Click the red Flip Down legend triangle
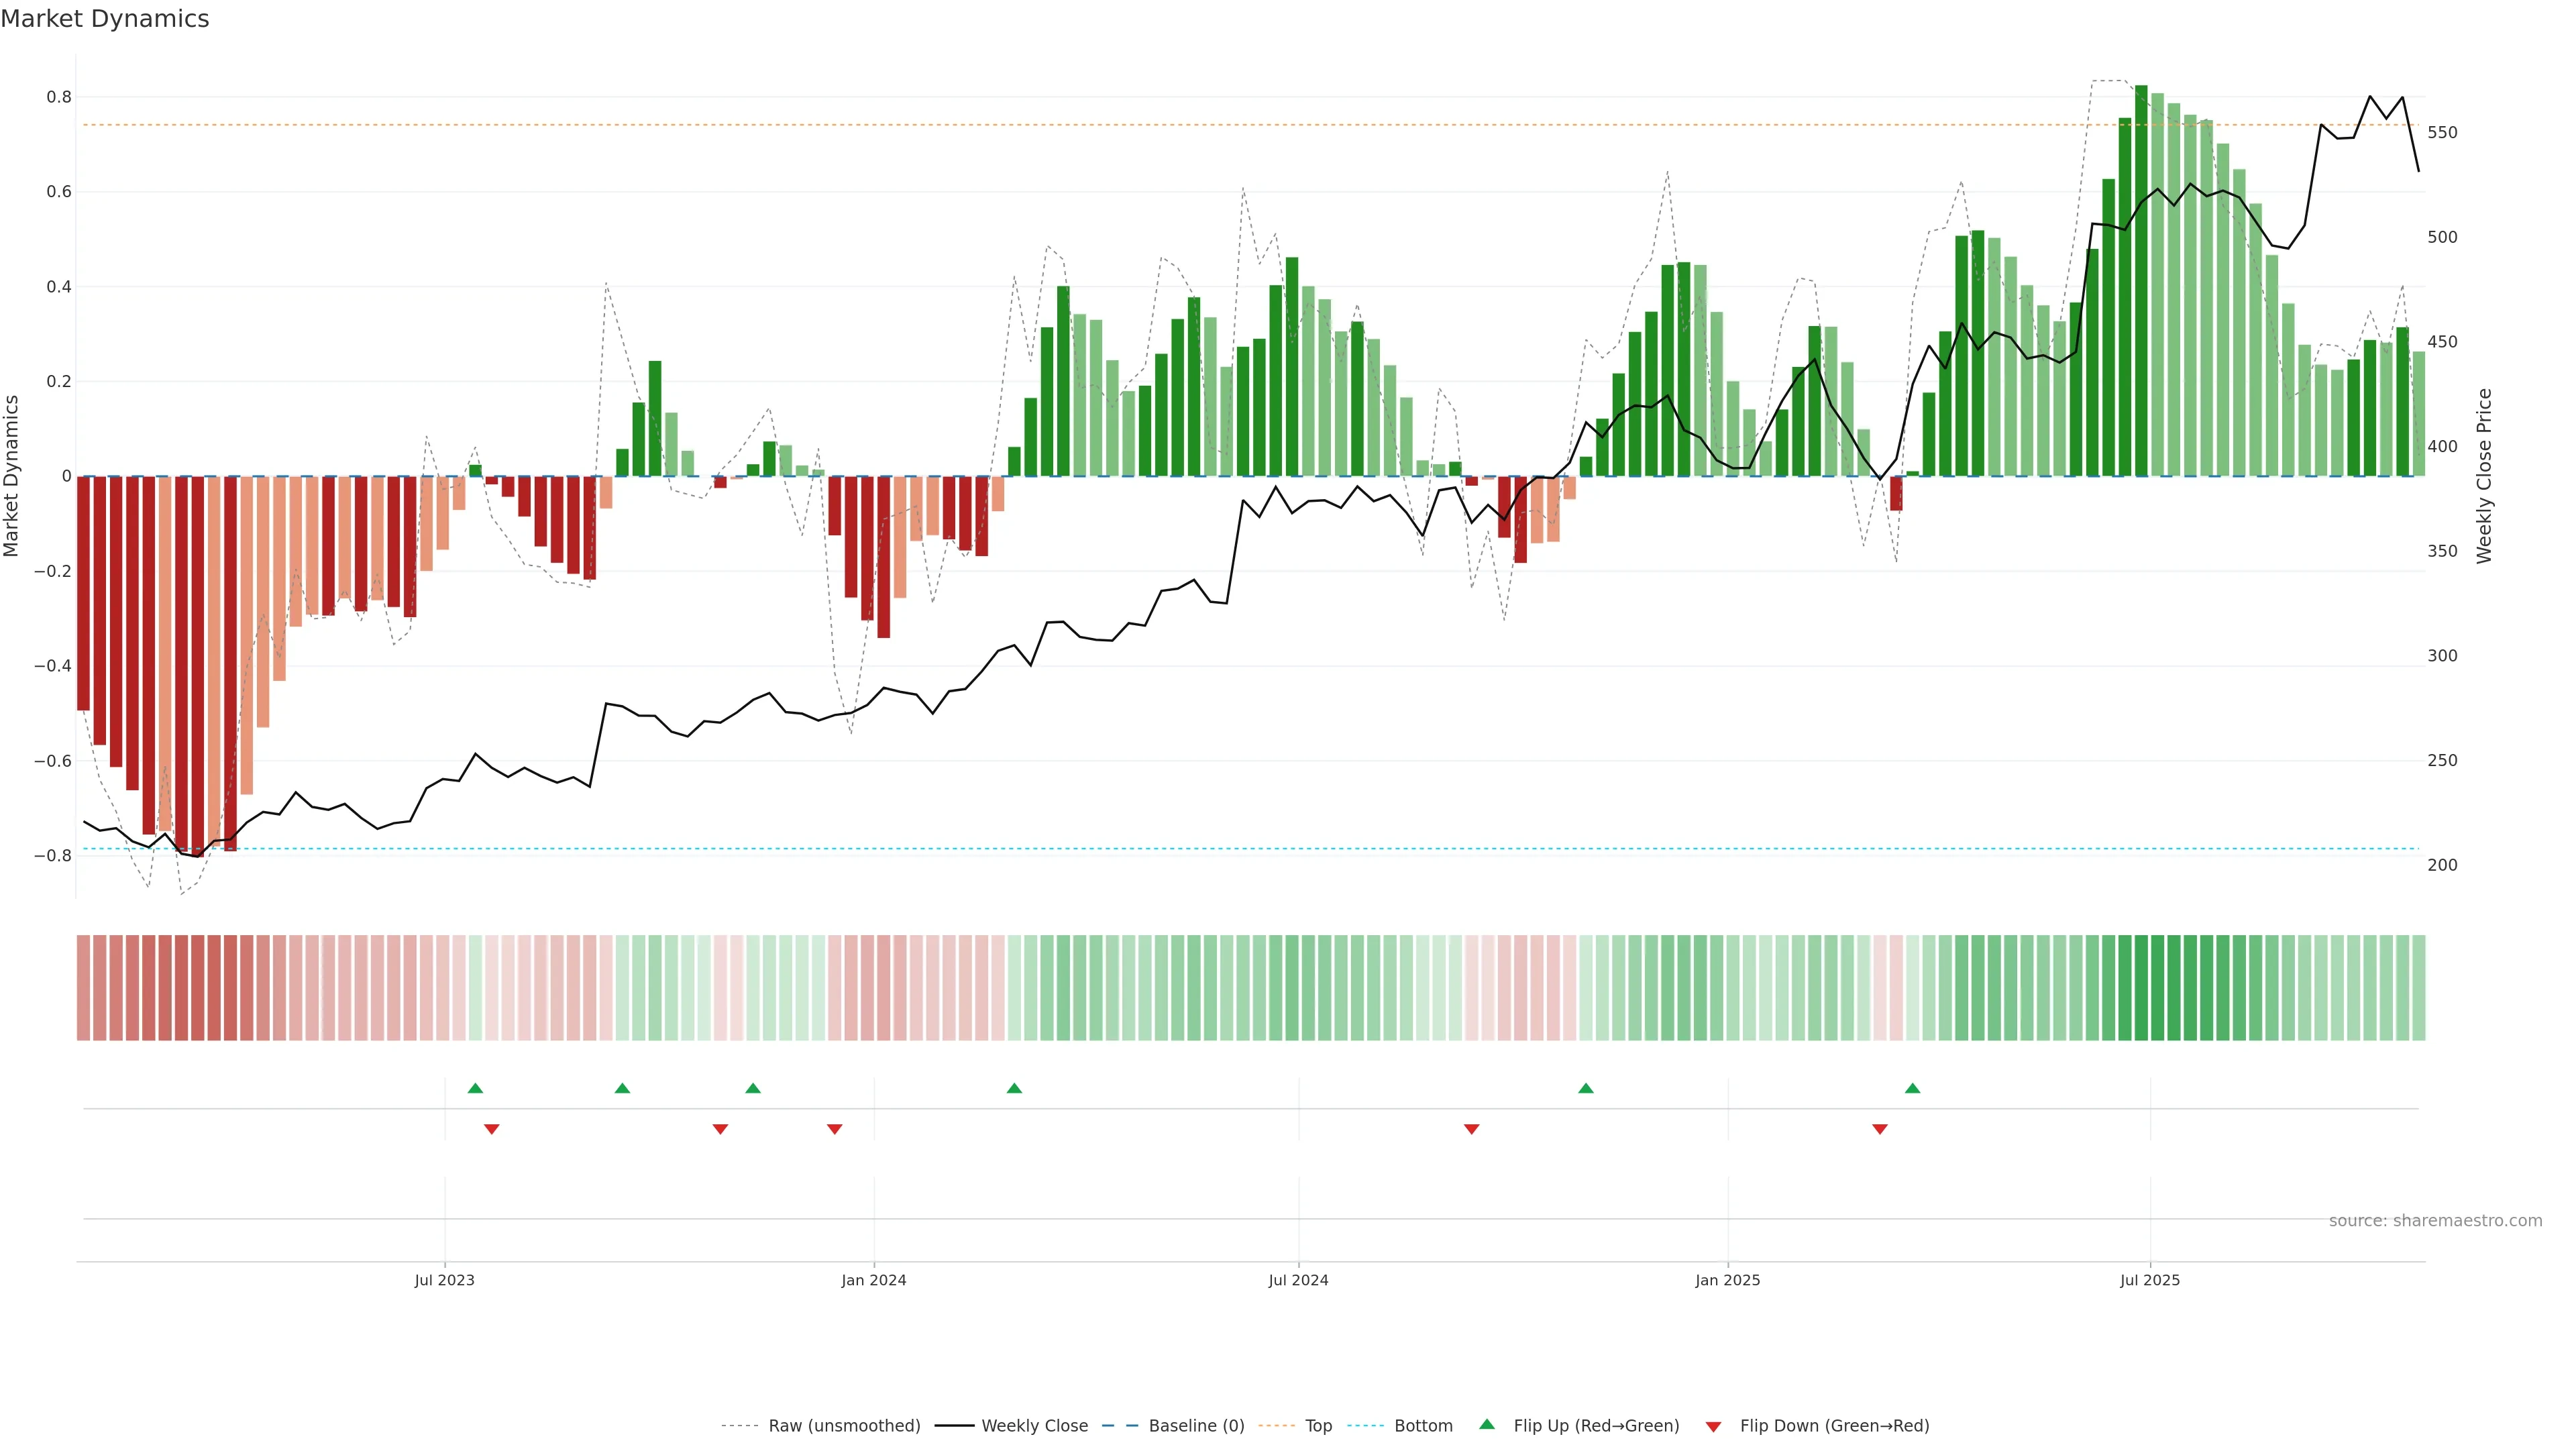This screenshot has height=1449, width=2576. 1713,1426
